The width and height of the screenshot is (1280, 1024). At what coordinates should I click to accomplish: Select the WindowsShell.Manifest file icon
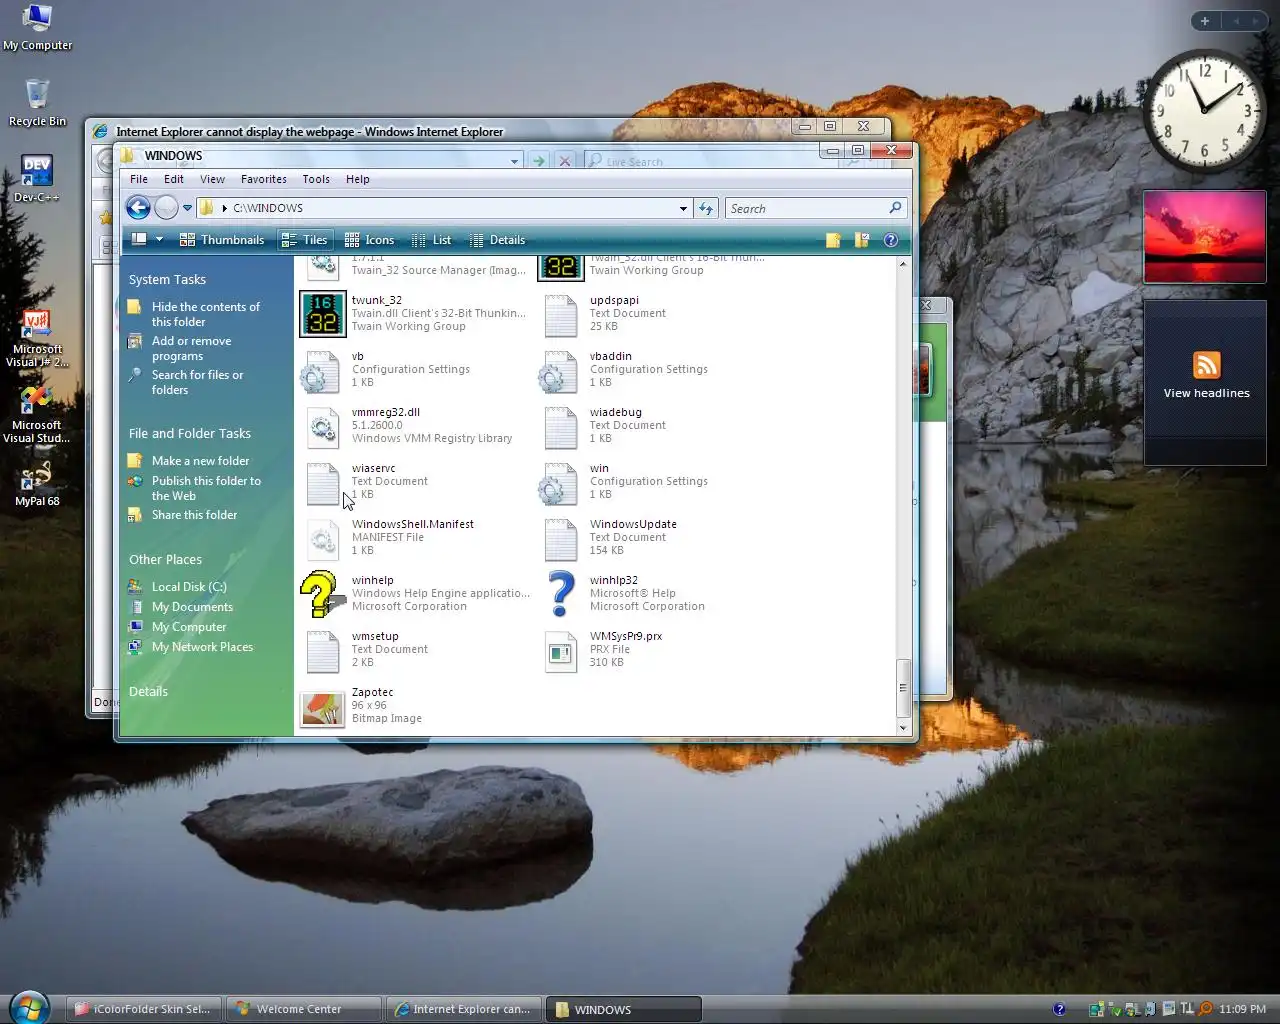coord(322,540)
